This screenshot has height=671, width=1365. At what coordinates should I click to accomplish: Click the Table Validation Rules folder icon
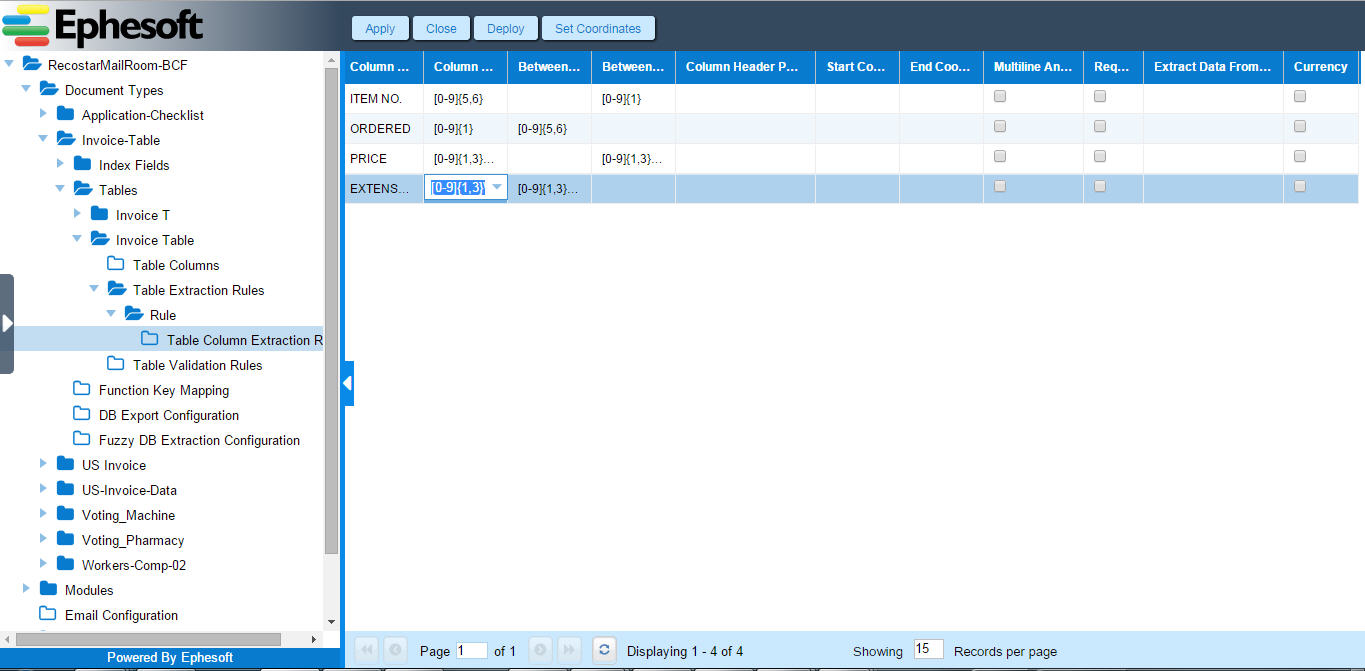116,365
